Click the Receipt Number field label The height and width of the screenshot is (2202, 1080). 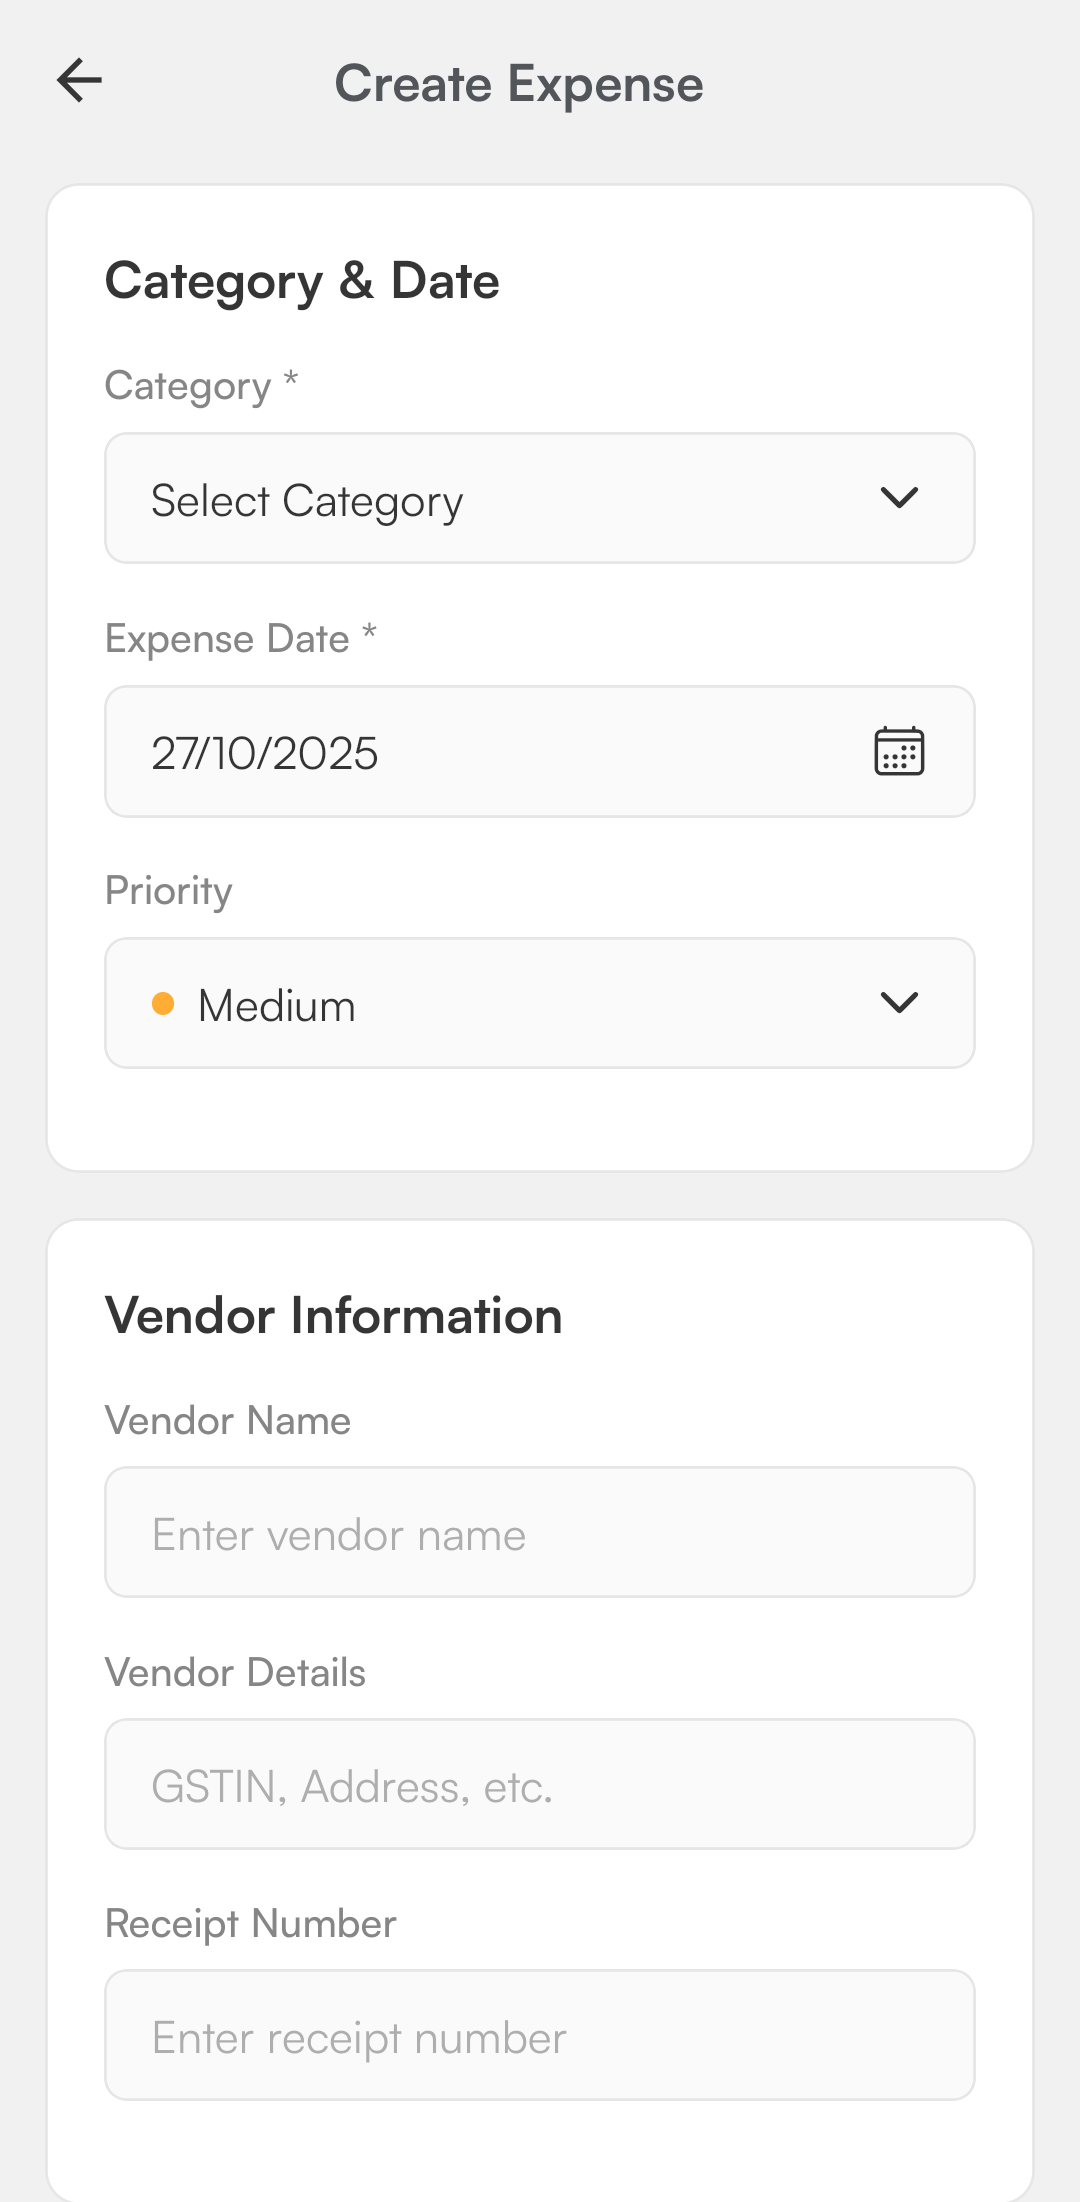(251, 1924)
